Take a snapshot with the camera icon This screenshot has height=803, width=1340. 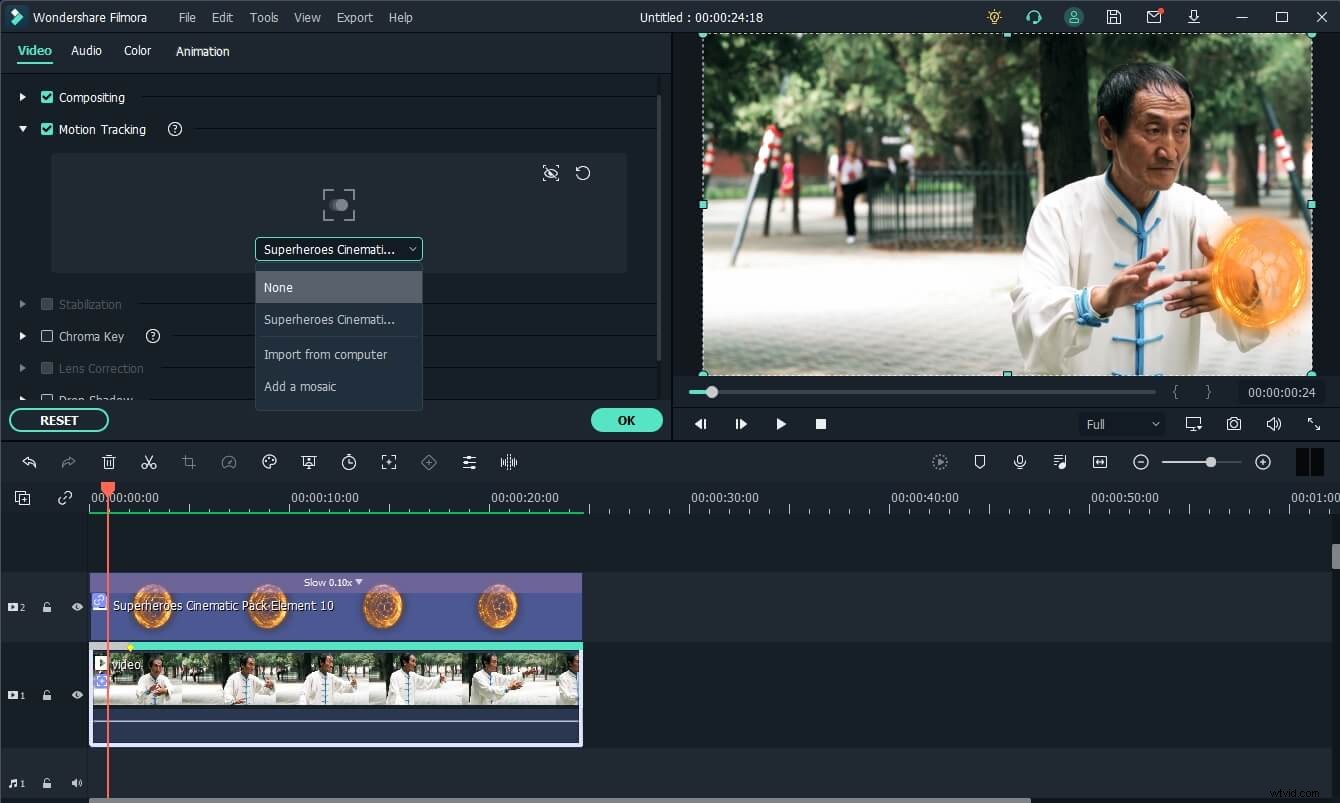(1234, 424)
